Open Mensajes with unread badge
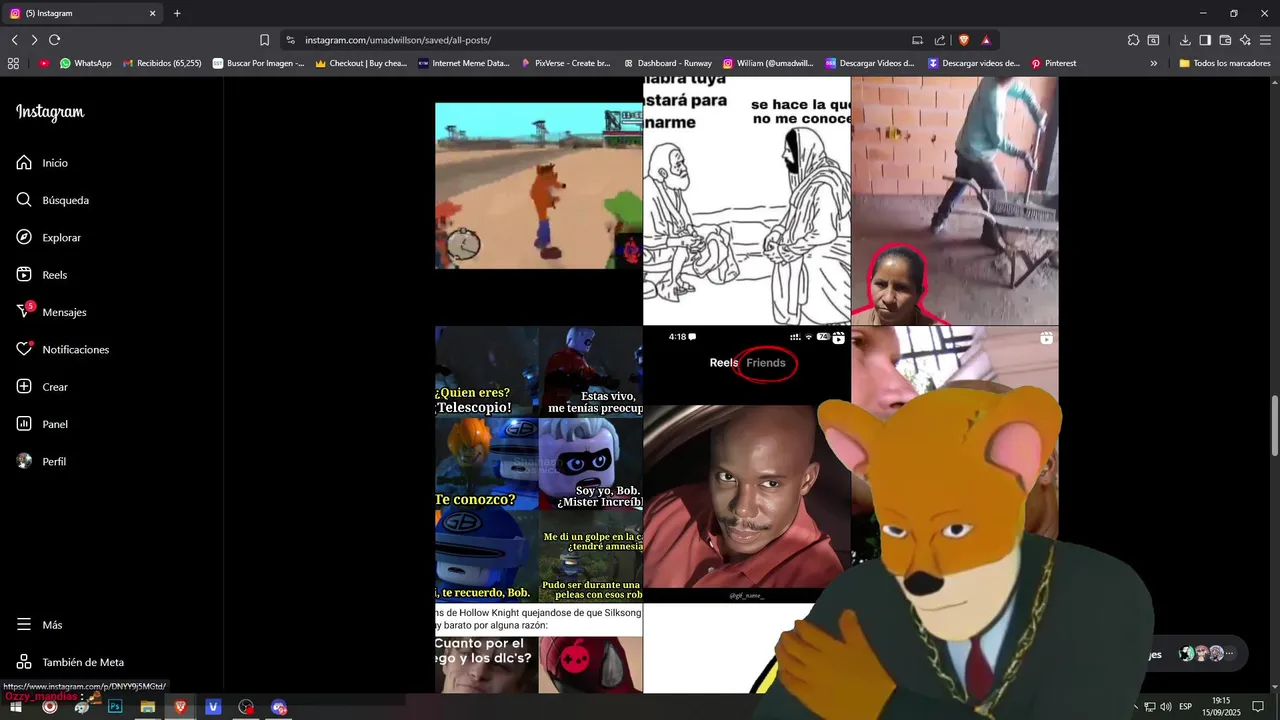 click(51, 312)
